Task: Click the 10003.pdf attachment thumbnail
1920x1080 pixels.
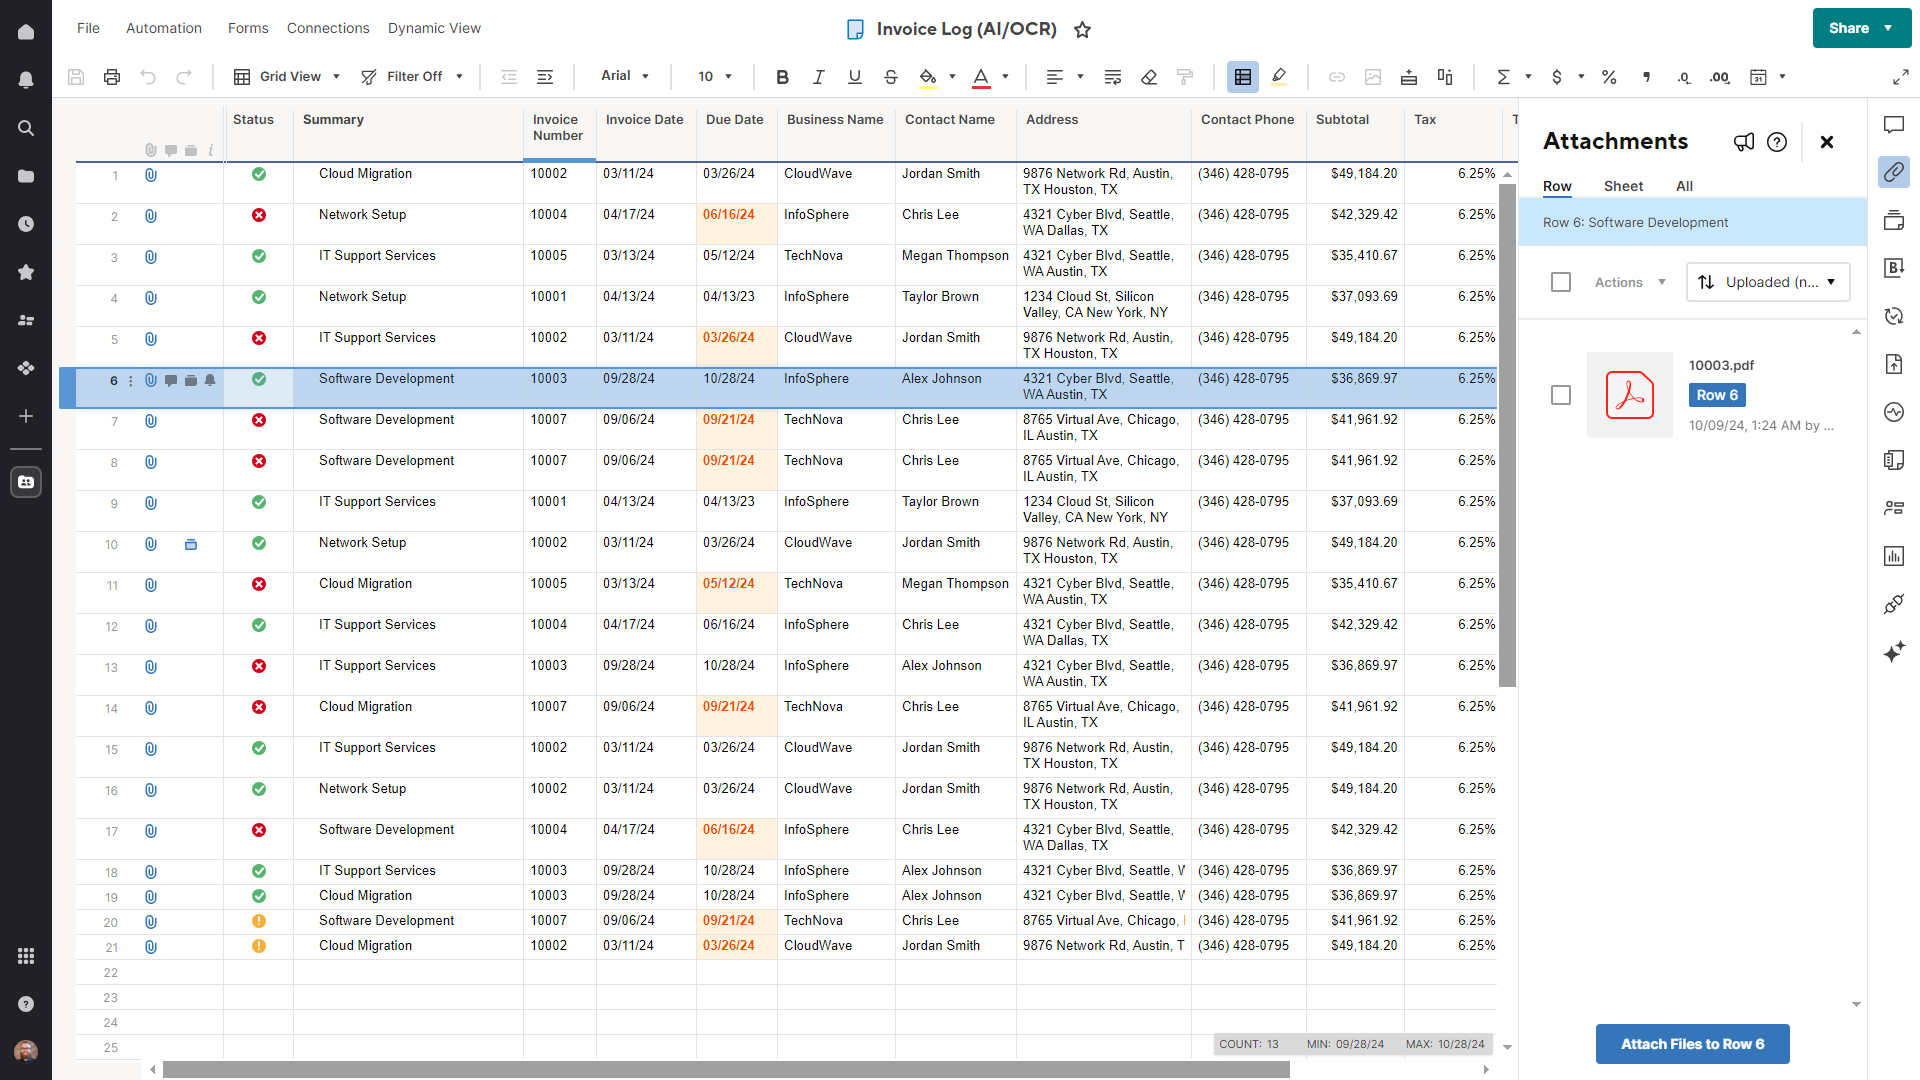Action: (1629, 395)
